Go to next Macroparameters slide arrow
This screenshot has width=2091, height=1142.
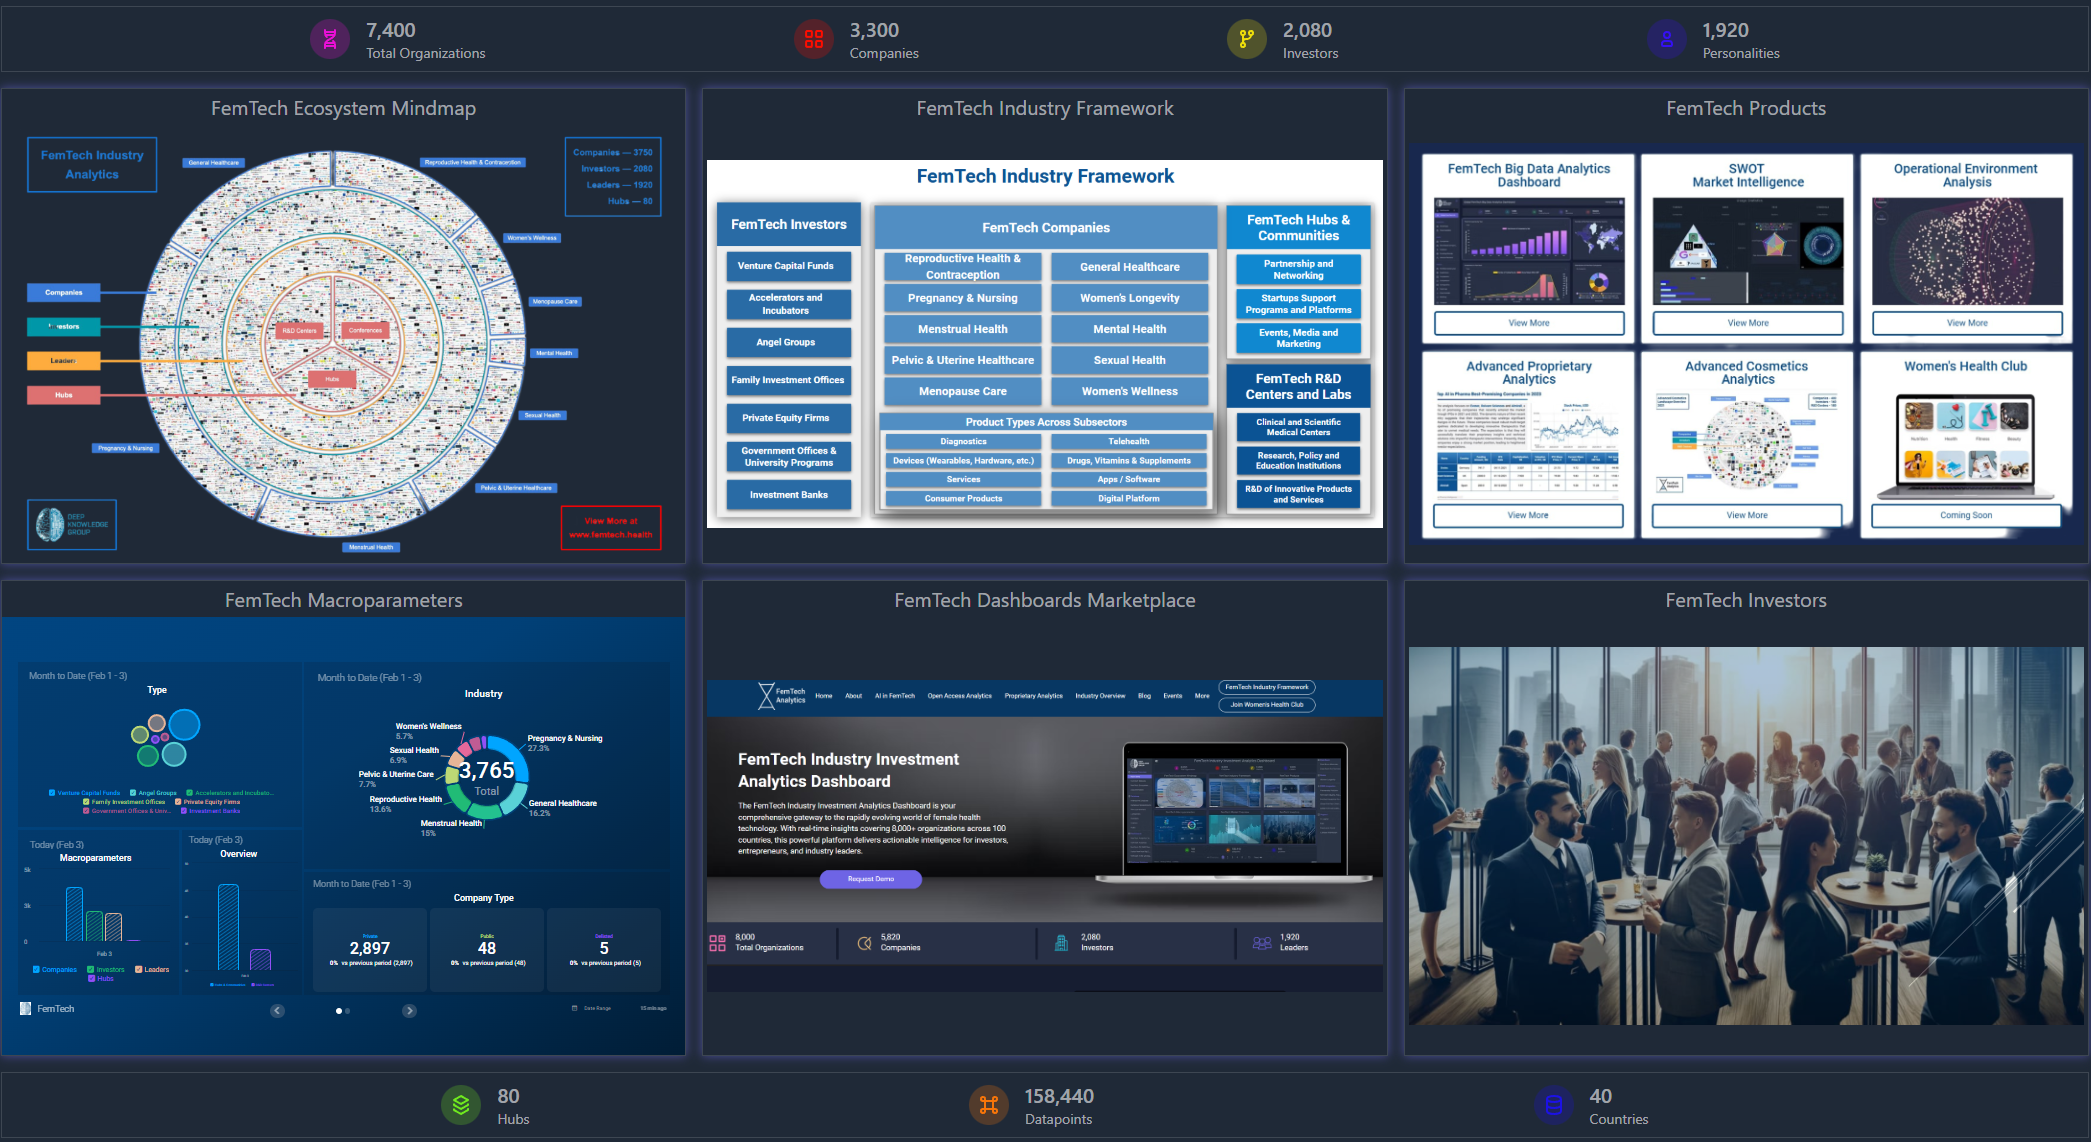tap(409, 1011)
